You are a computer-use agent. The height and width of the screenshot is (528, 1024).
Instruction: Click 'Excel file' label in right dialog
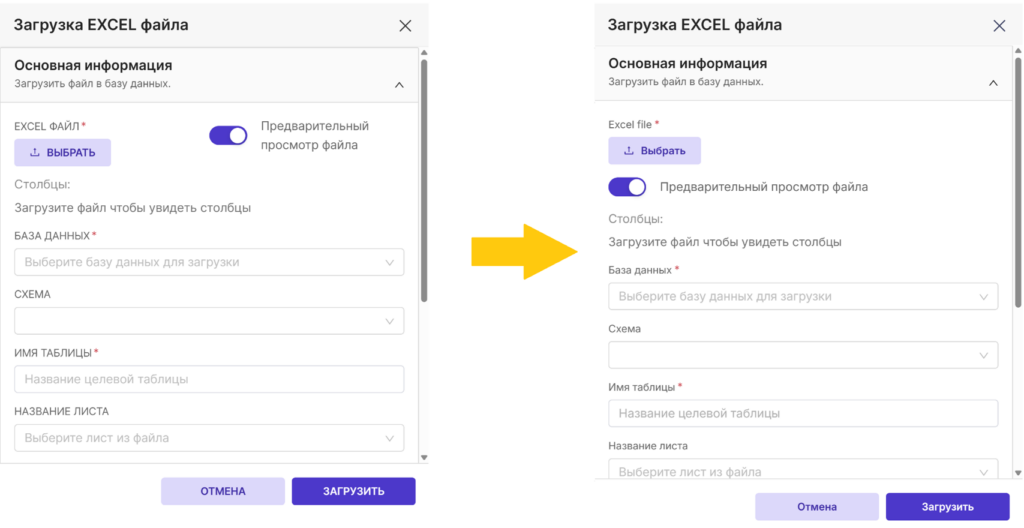tap(630, 124)
